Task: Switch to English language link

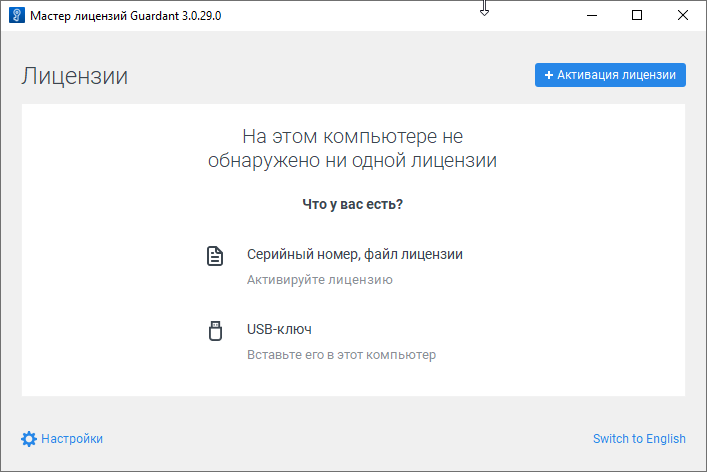Action: pos(639,439)
